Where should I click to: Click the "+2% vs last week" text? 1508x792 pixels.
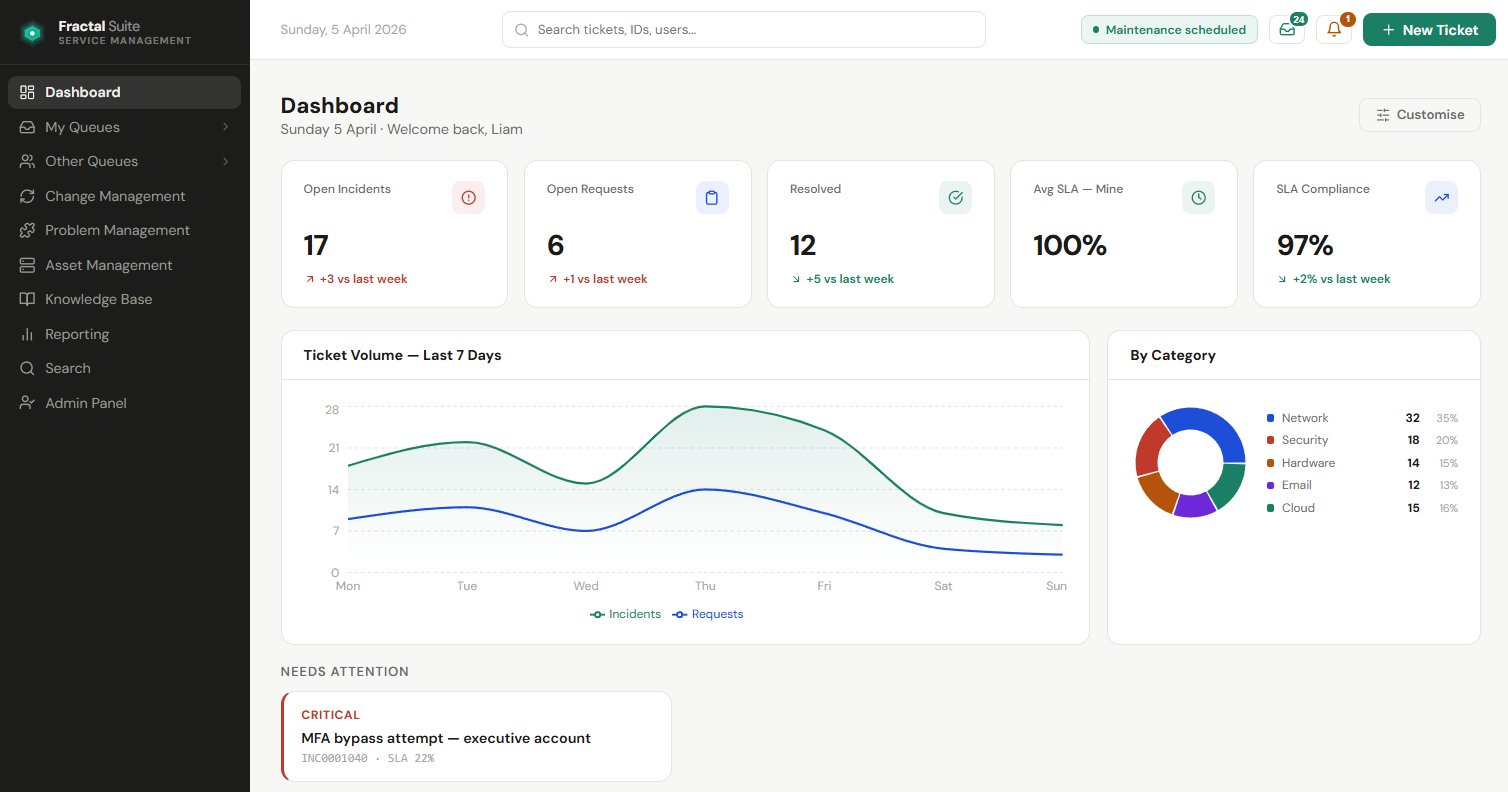[x=1342, y=279]
